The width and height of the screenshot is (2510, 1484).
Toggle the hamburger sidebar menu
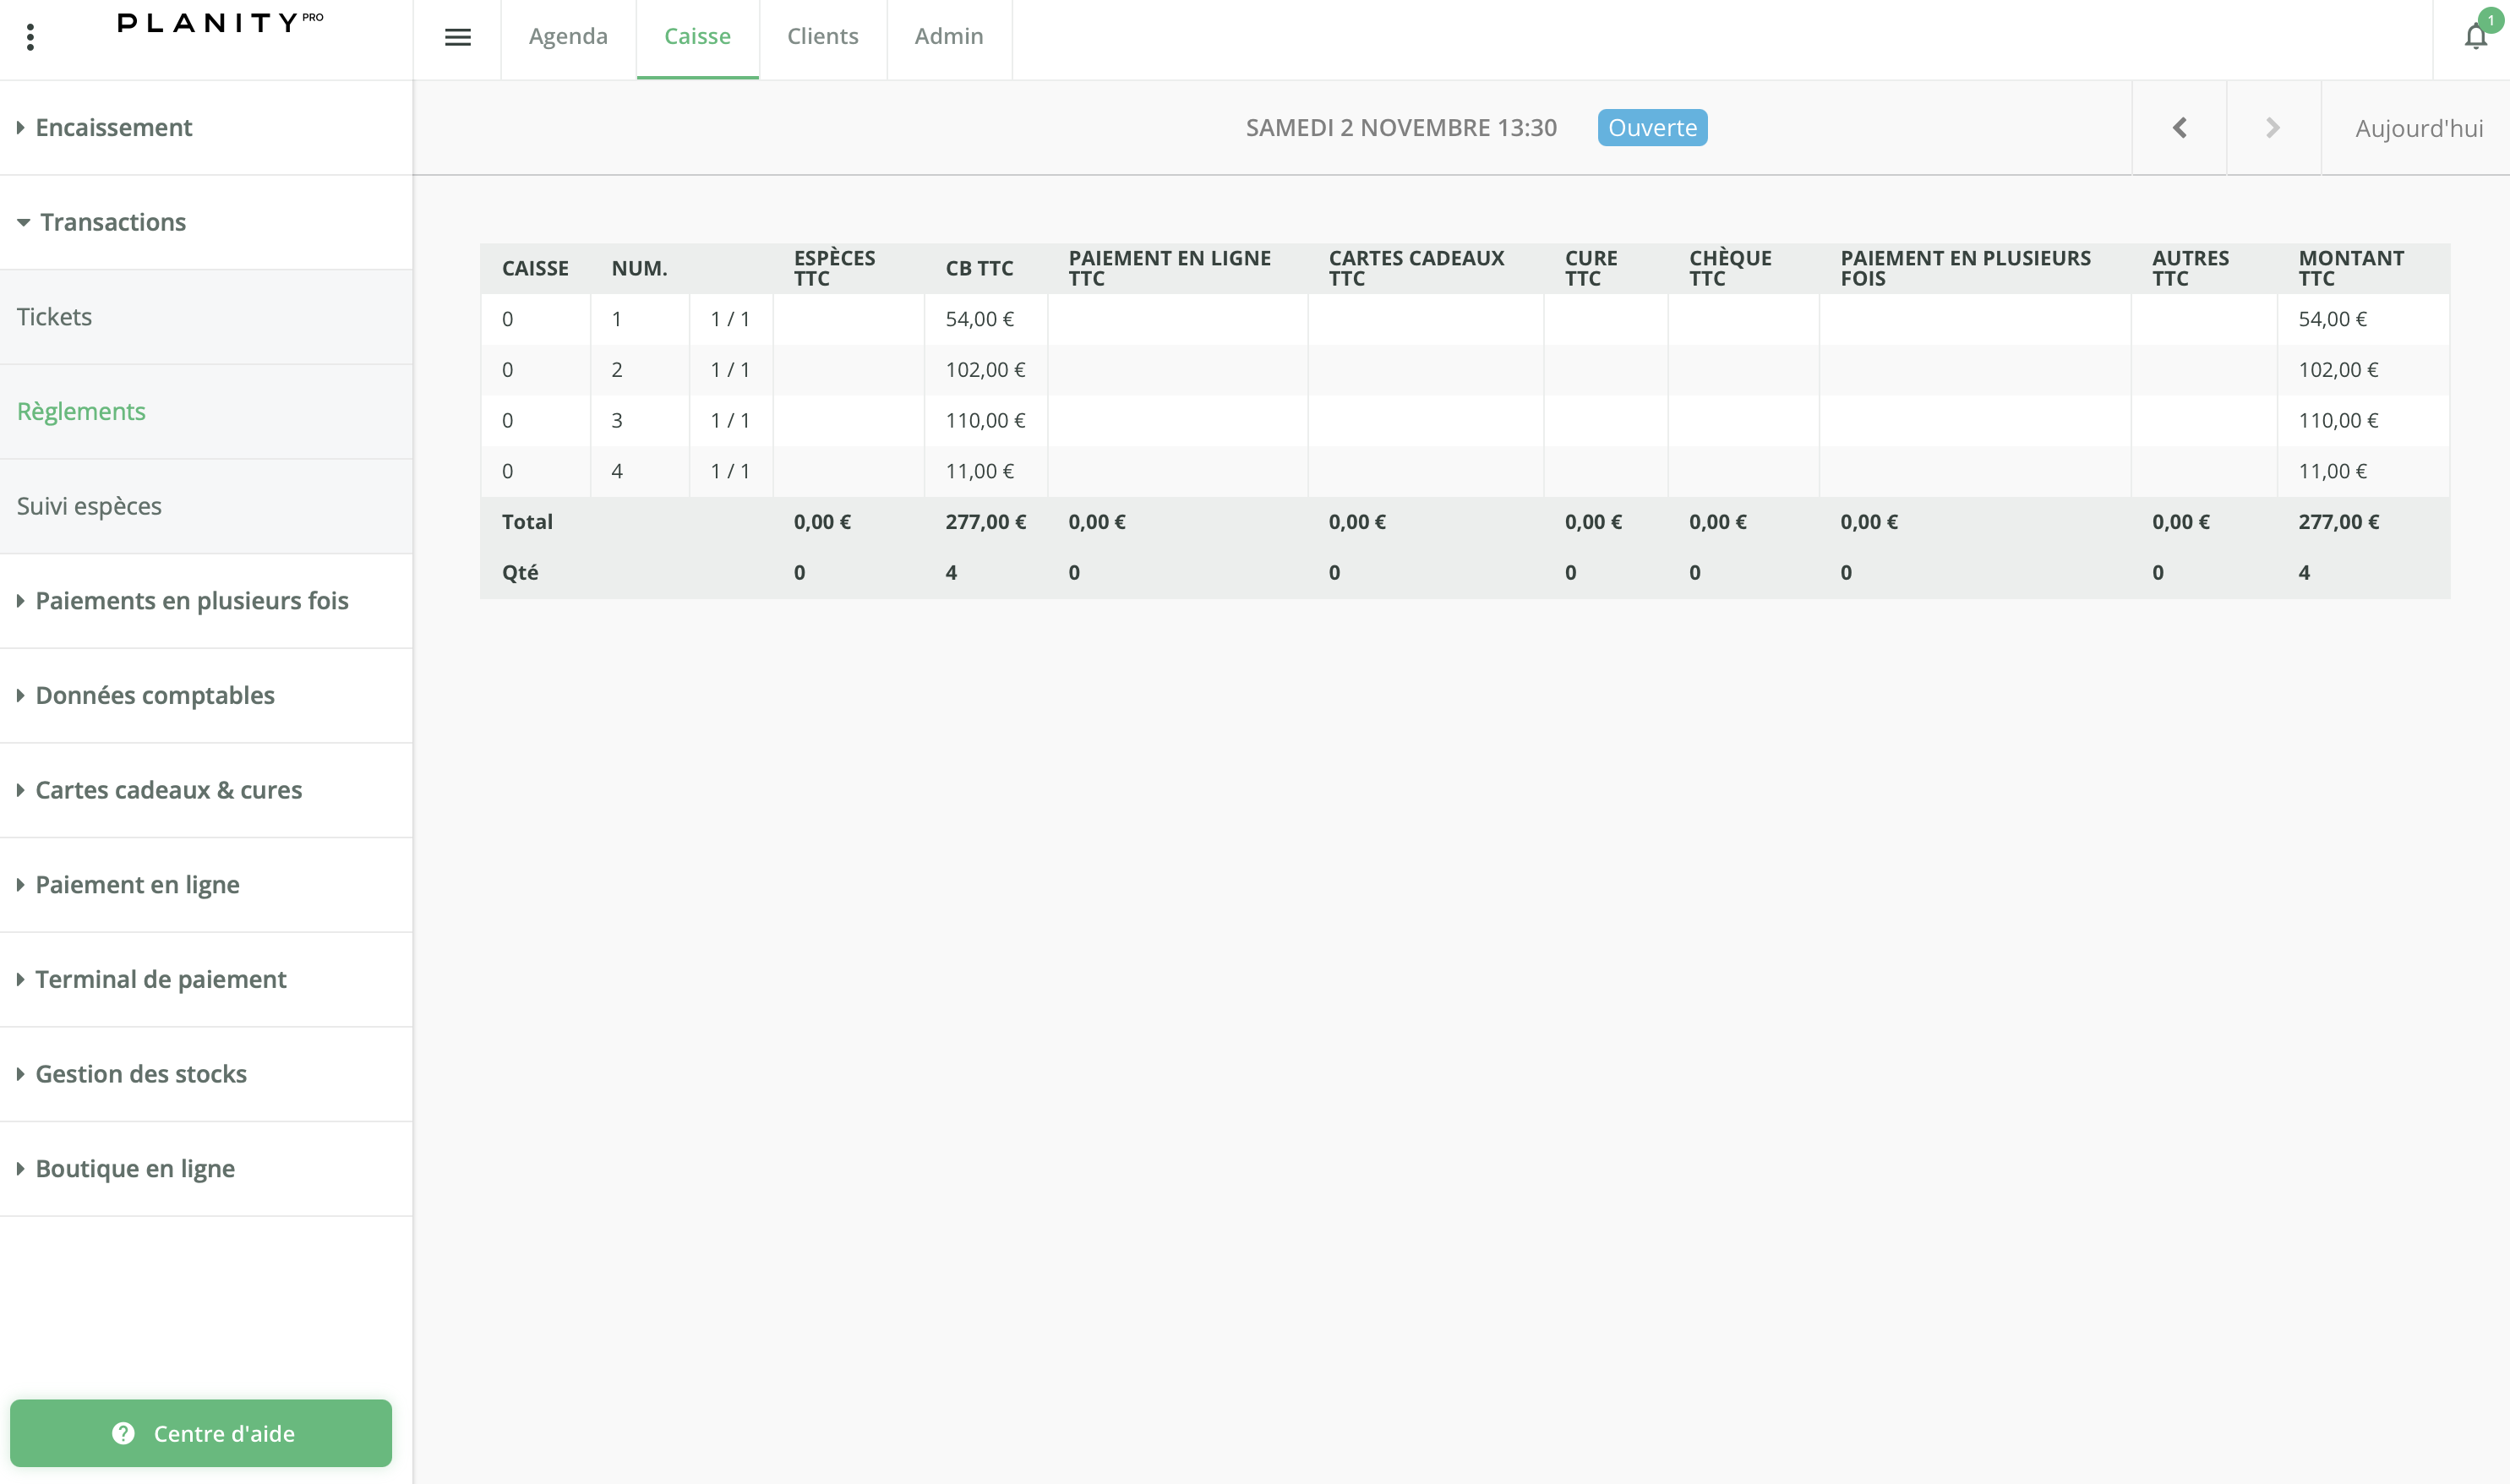(x=457, y=38)
